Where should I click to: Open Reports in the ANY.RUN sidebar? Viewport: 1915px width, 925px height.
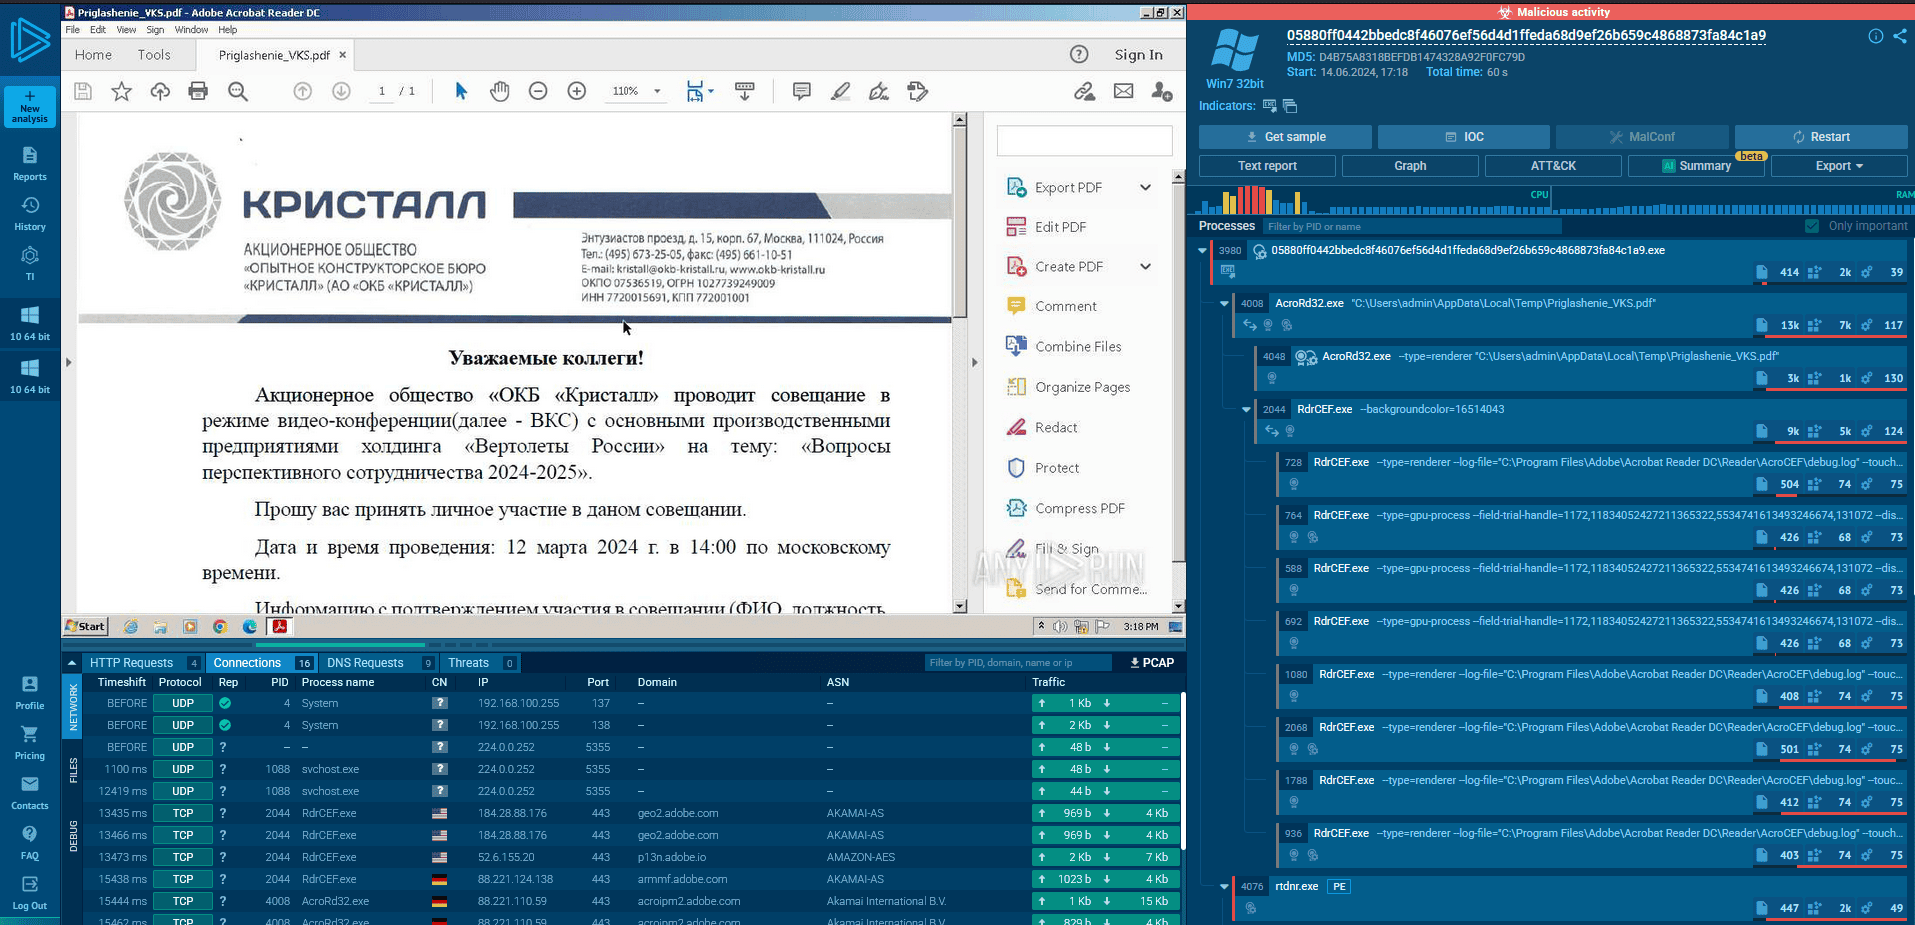(x=30, y=163)
